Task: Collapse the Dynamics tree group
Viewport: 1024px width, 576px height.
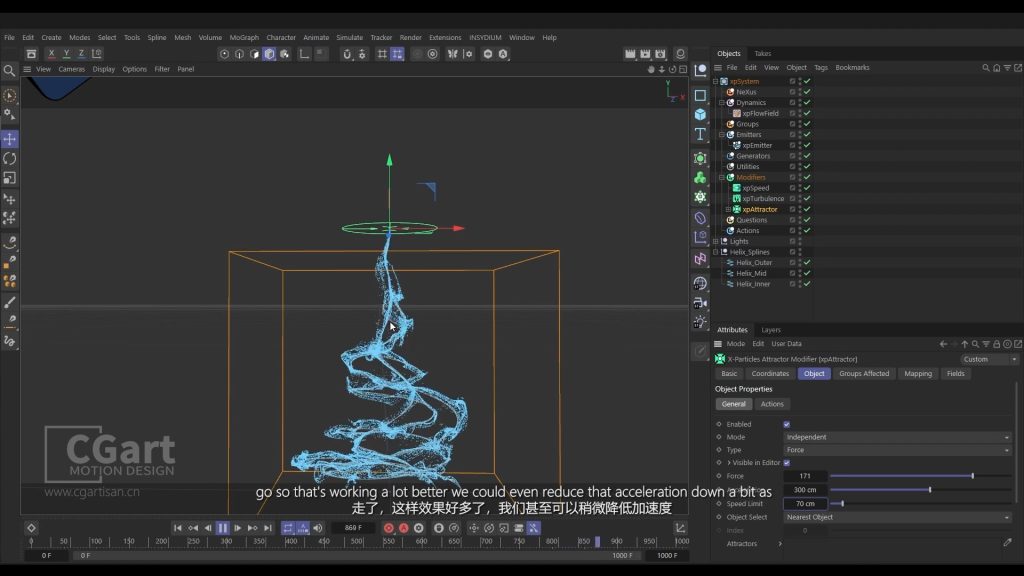Action: coord(722,103)
